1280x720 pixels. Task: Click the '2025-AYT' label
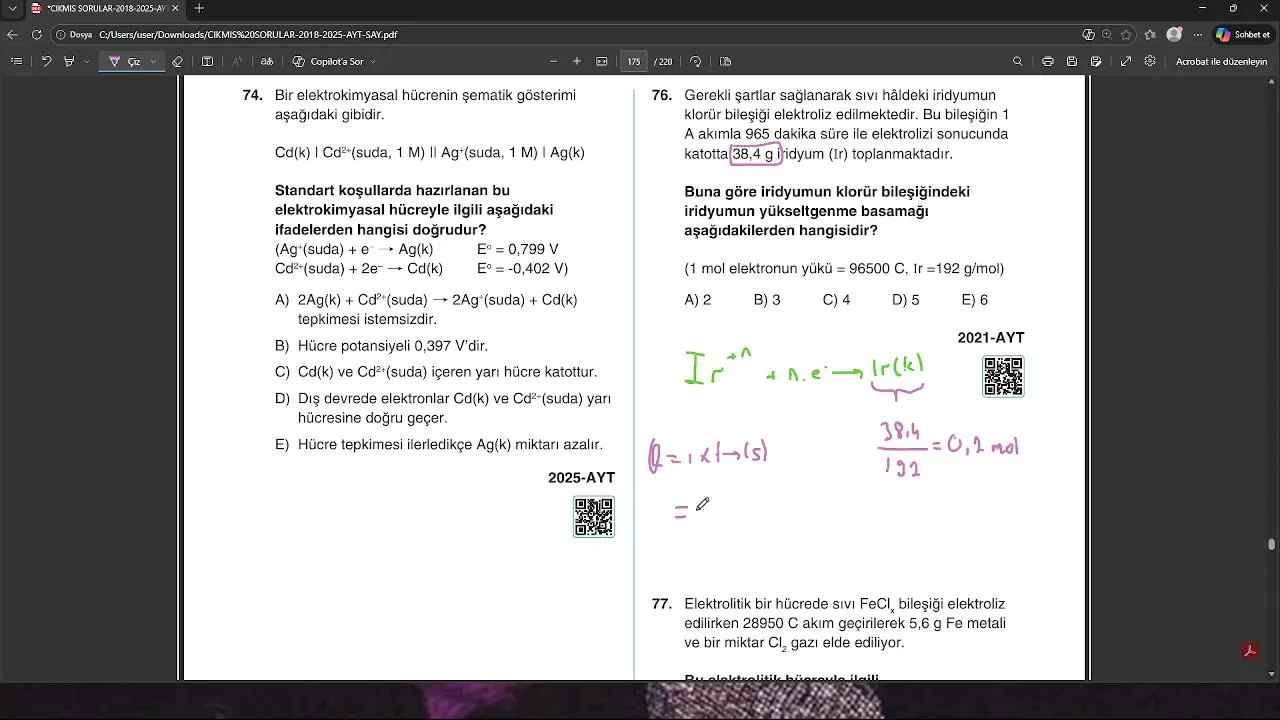(582, 478)
